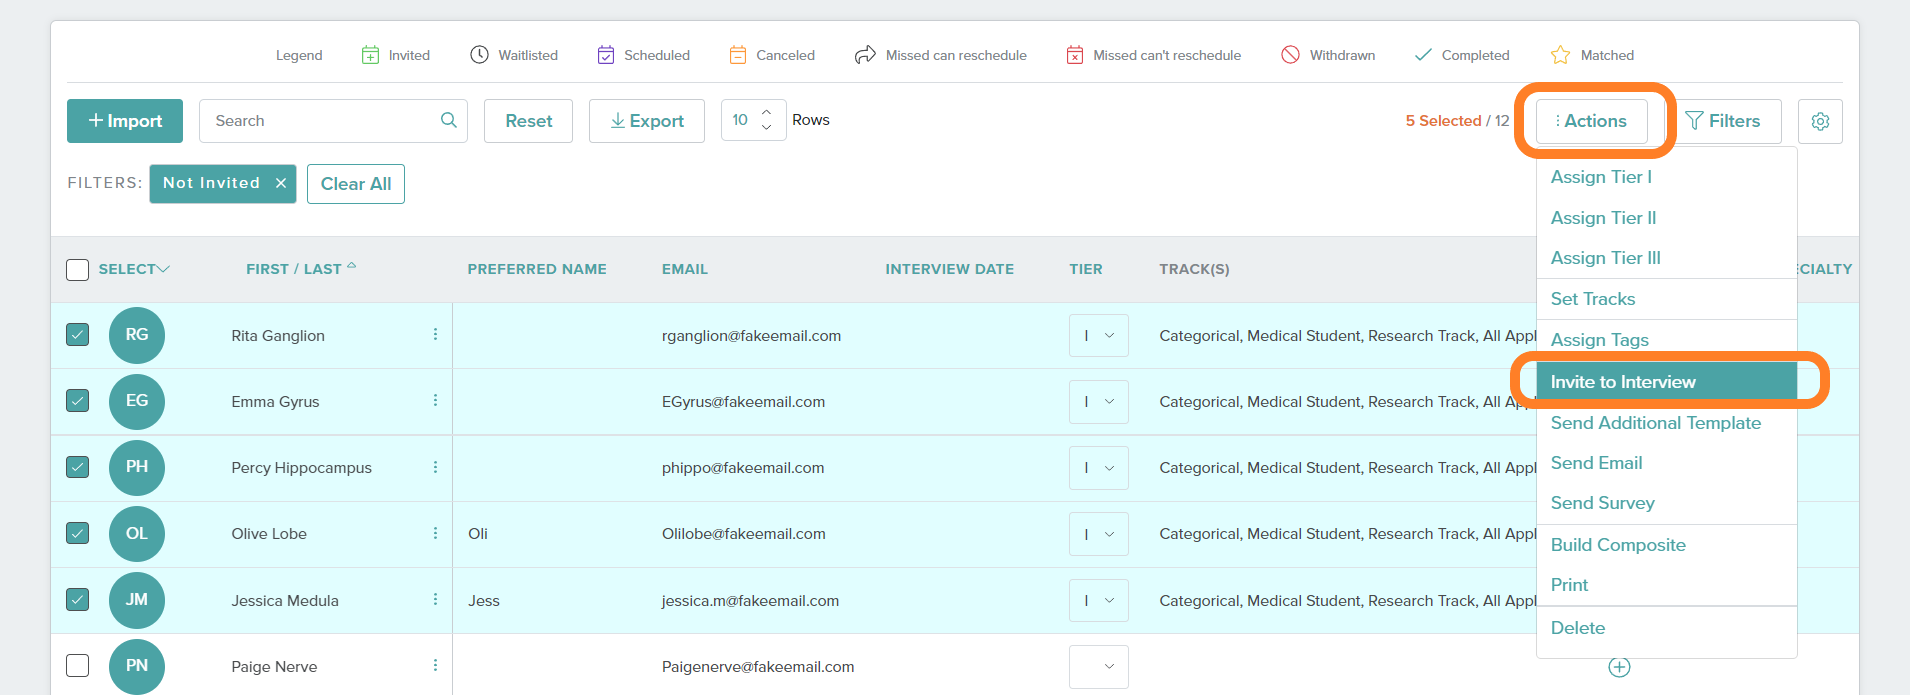This screenshot has height=695, width=1910.
Task: Uncheck Percy Hippocampus's row checkbox
Action: [x=77, y=467]
